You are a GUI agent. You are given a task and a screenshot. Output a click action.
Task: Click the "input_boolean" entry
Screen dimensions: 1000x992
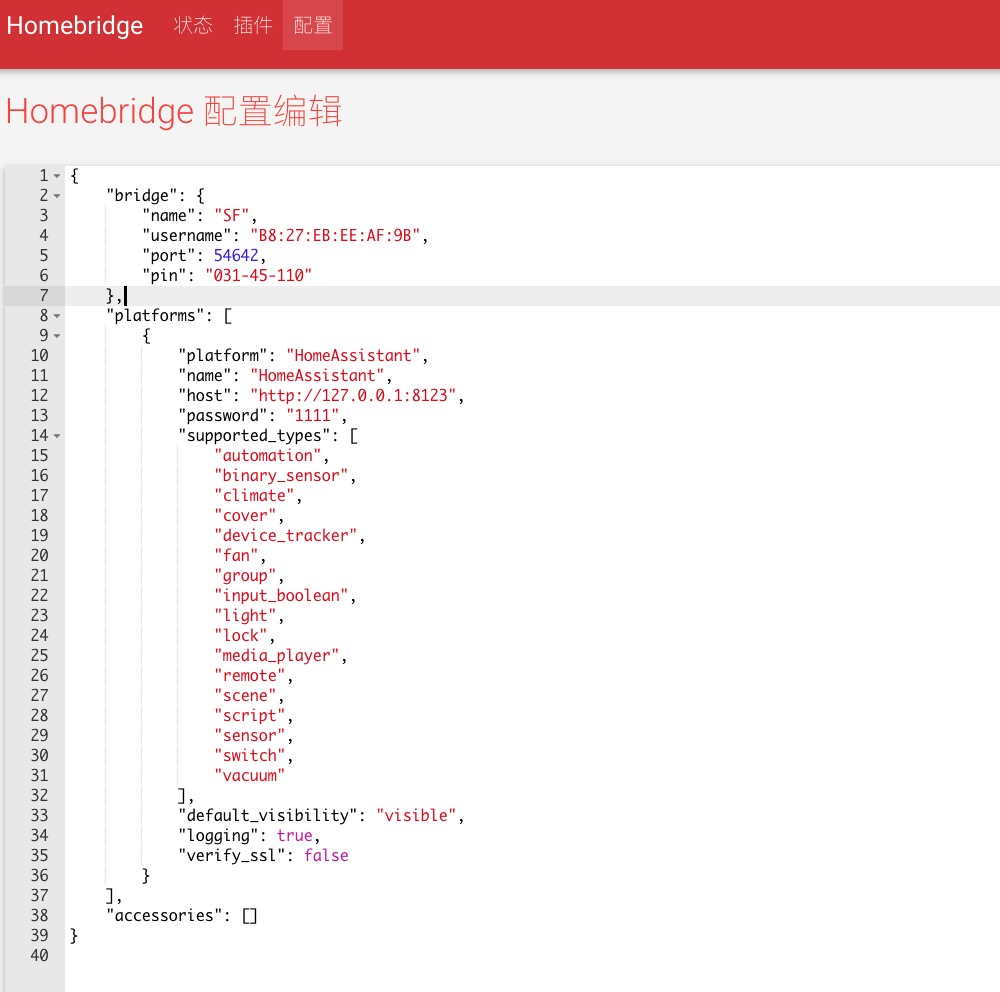tap(281, 595)
